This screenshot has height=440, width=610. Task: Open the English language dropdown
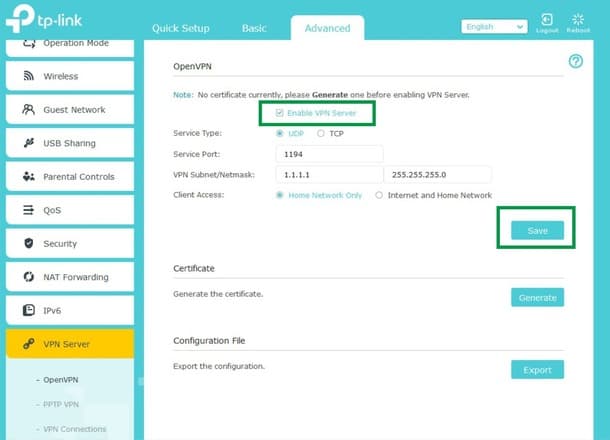coord(494,26)
